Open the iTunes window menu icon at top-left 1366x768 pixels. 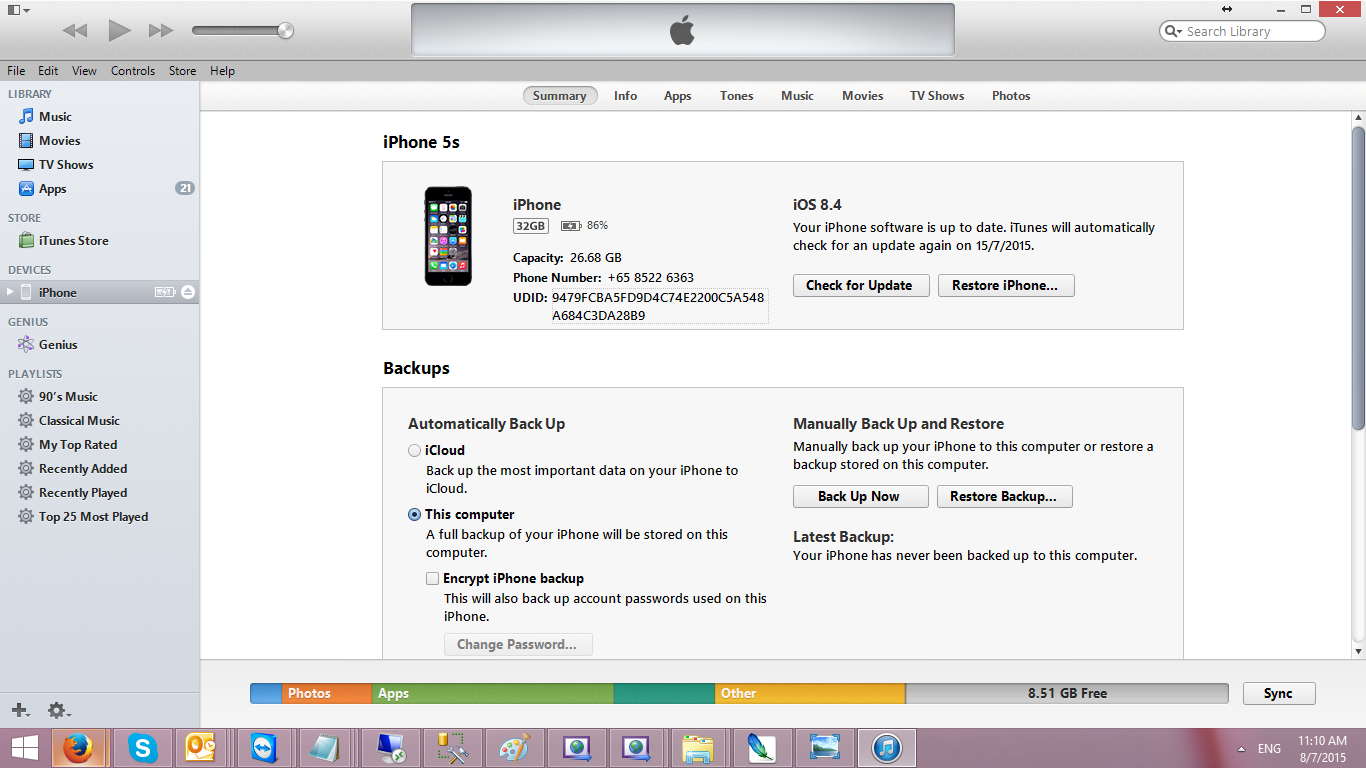pos(17,9)
